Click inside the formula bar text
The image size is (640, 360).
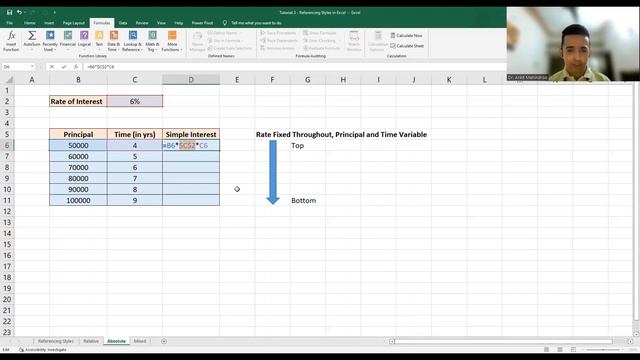tap(100, 67)
